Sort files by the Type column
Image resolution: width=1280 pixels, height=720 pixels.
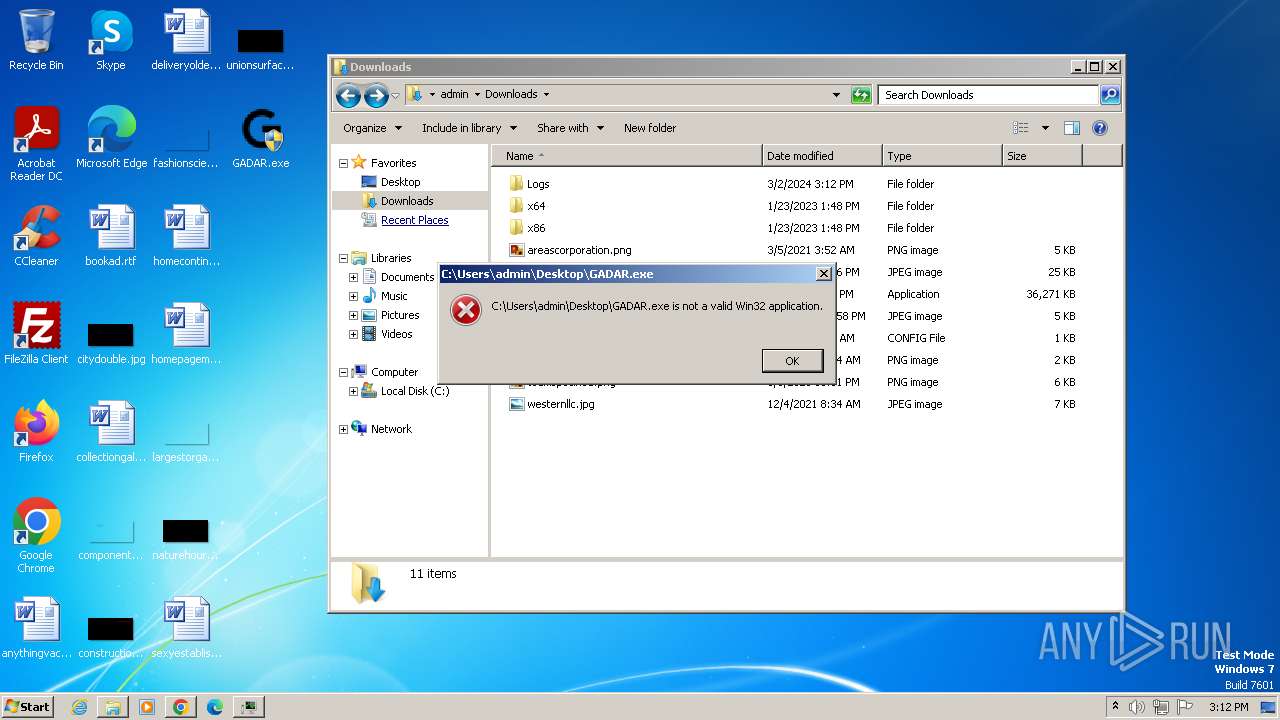tap(942, 156)
